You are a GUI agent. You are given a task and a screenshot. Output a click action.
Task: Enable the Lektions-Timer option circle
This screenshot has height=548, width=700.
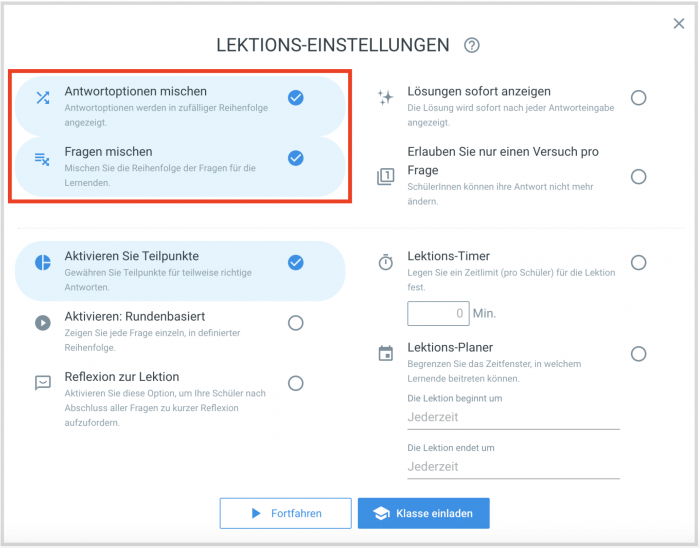[638, 262]
